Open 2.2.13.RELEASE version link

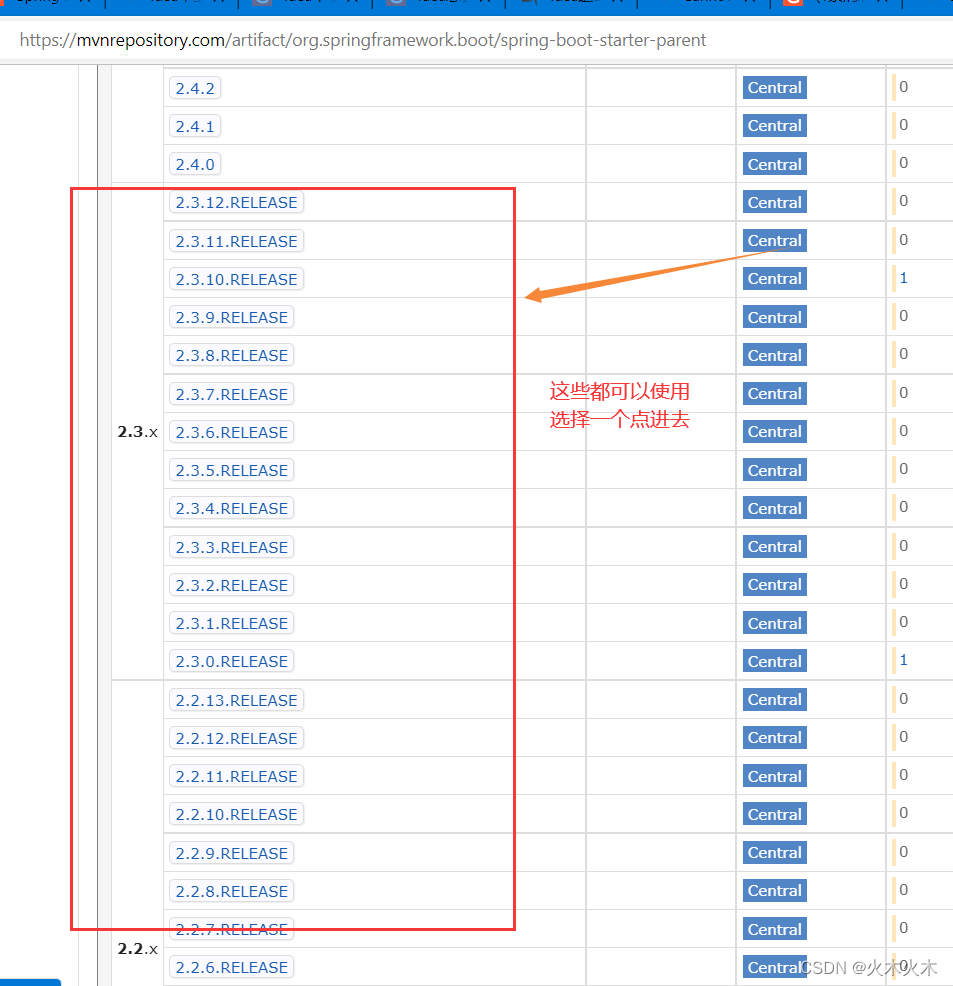coord(236,700)
